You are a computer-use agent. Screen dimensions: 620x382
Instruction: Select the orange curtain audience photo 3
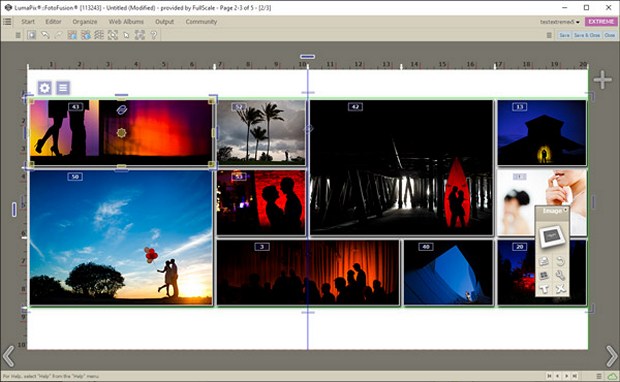click(x=308, y=272)
